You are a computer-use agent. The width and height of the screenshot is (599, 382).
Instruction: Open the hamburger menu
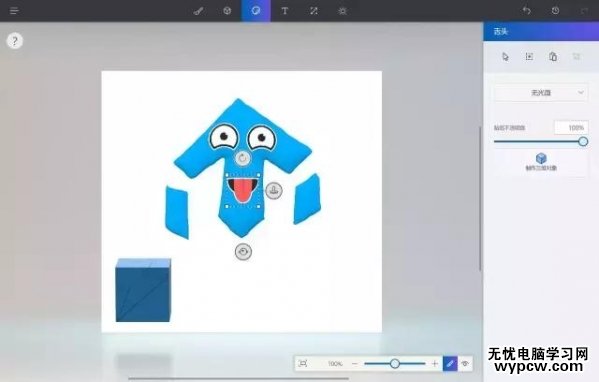point(14,11)
